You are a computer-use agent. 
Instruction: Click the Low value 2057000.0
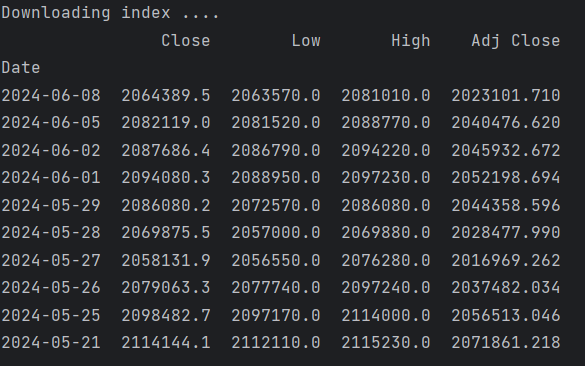[276, 233]
